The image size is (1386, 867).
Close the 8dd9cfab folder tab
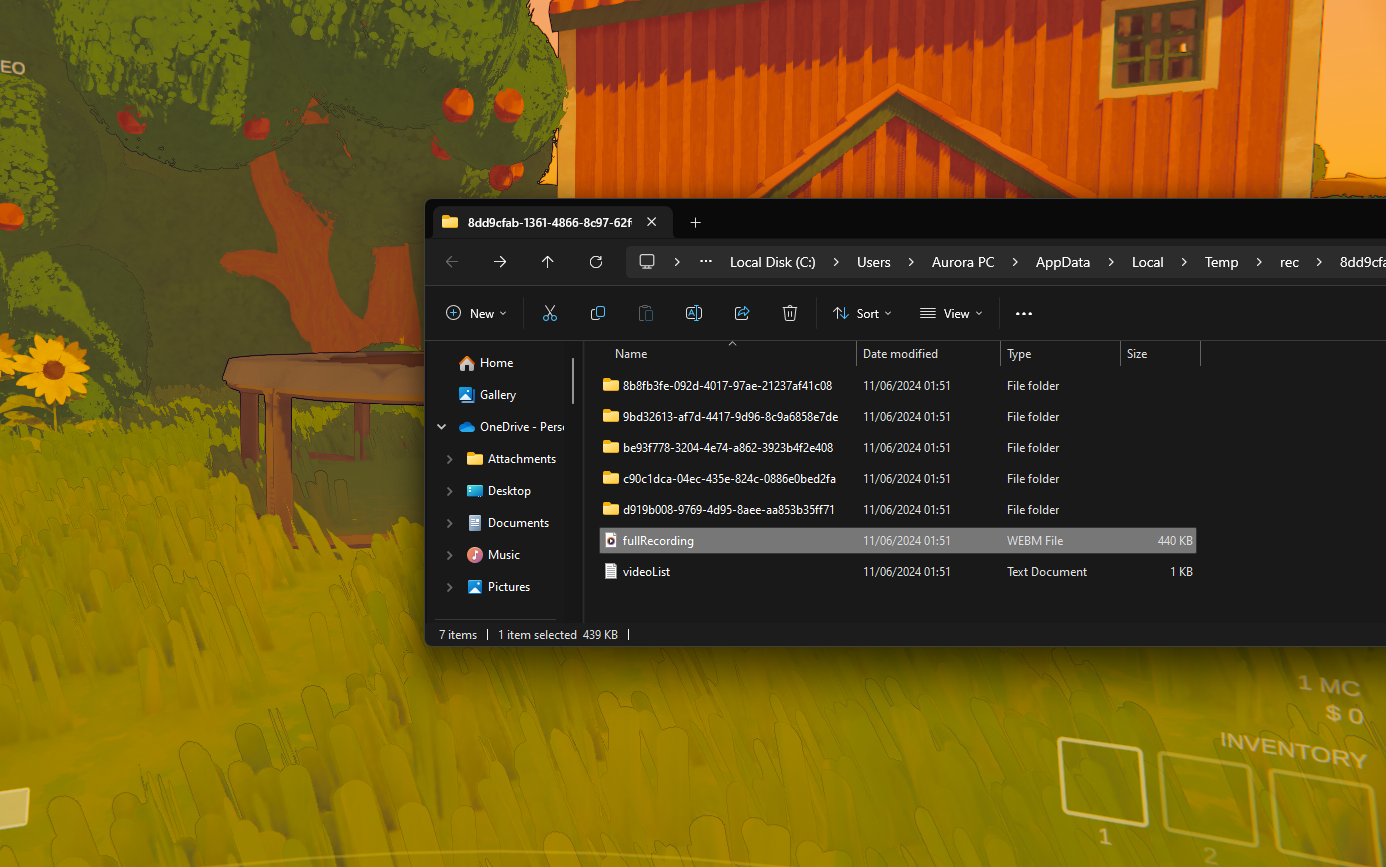pos(652,222)
